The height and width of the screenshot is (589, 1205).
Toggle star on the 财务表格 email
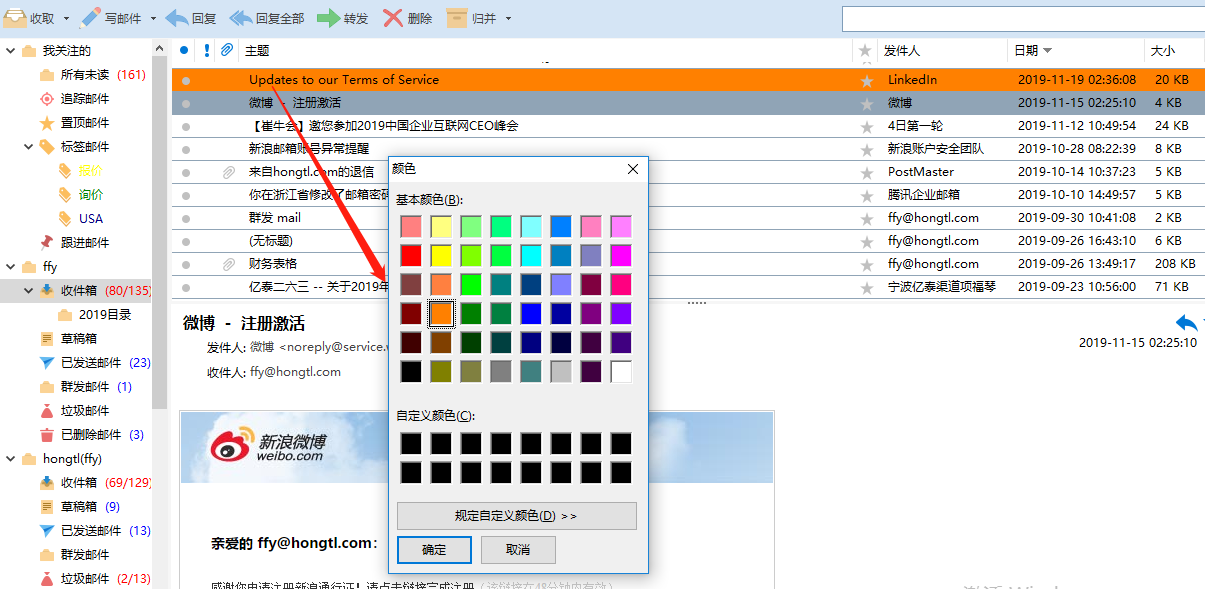pos(866,265)
